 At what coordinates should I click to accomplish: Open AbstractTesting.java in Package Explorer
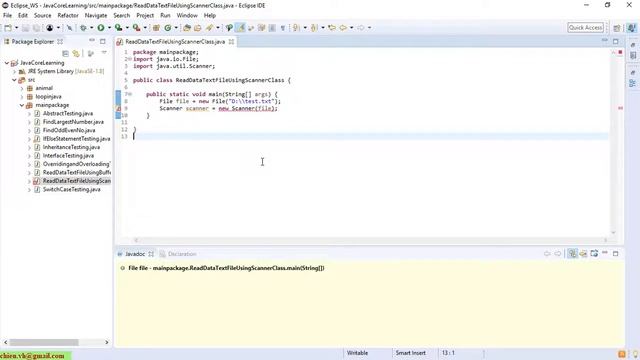pos(68,113)
